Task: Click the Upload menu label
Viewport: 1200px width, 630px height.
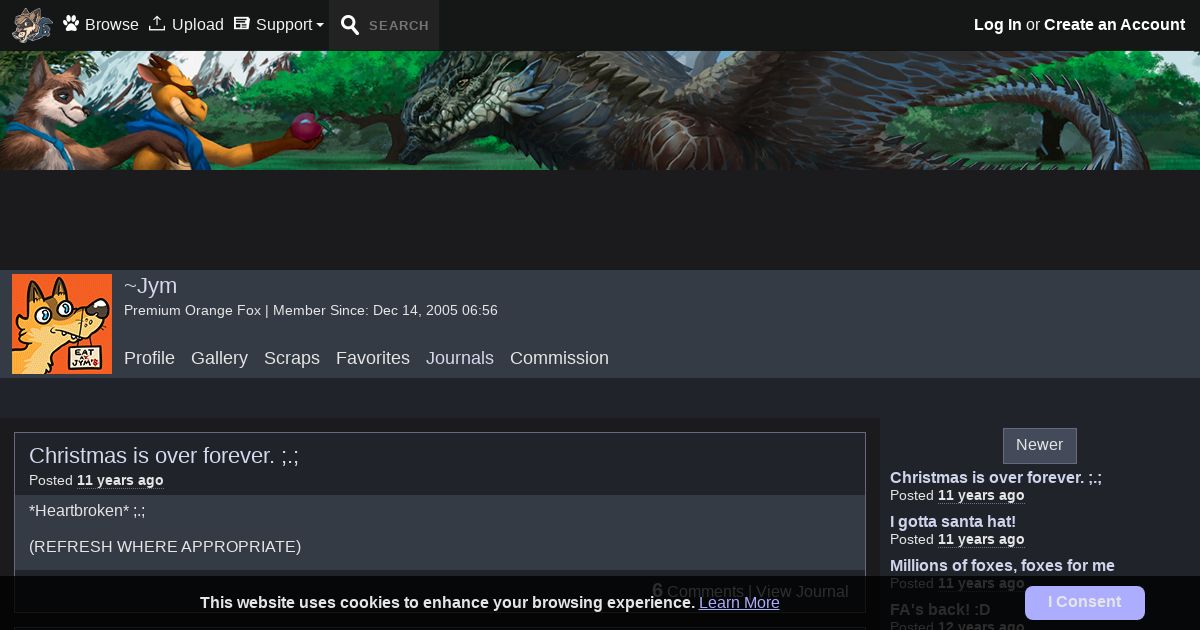Action: click(198, 24)
